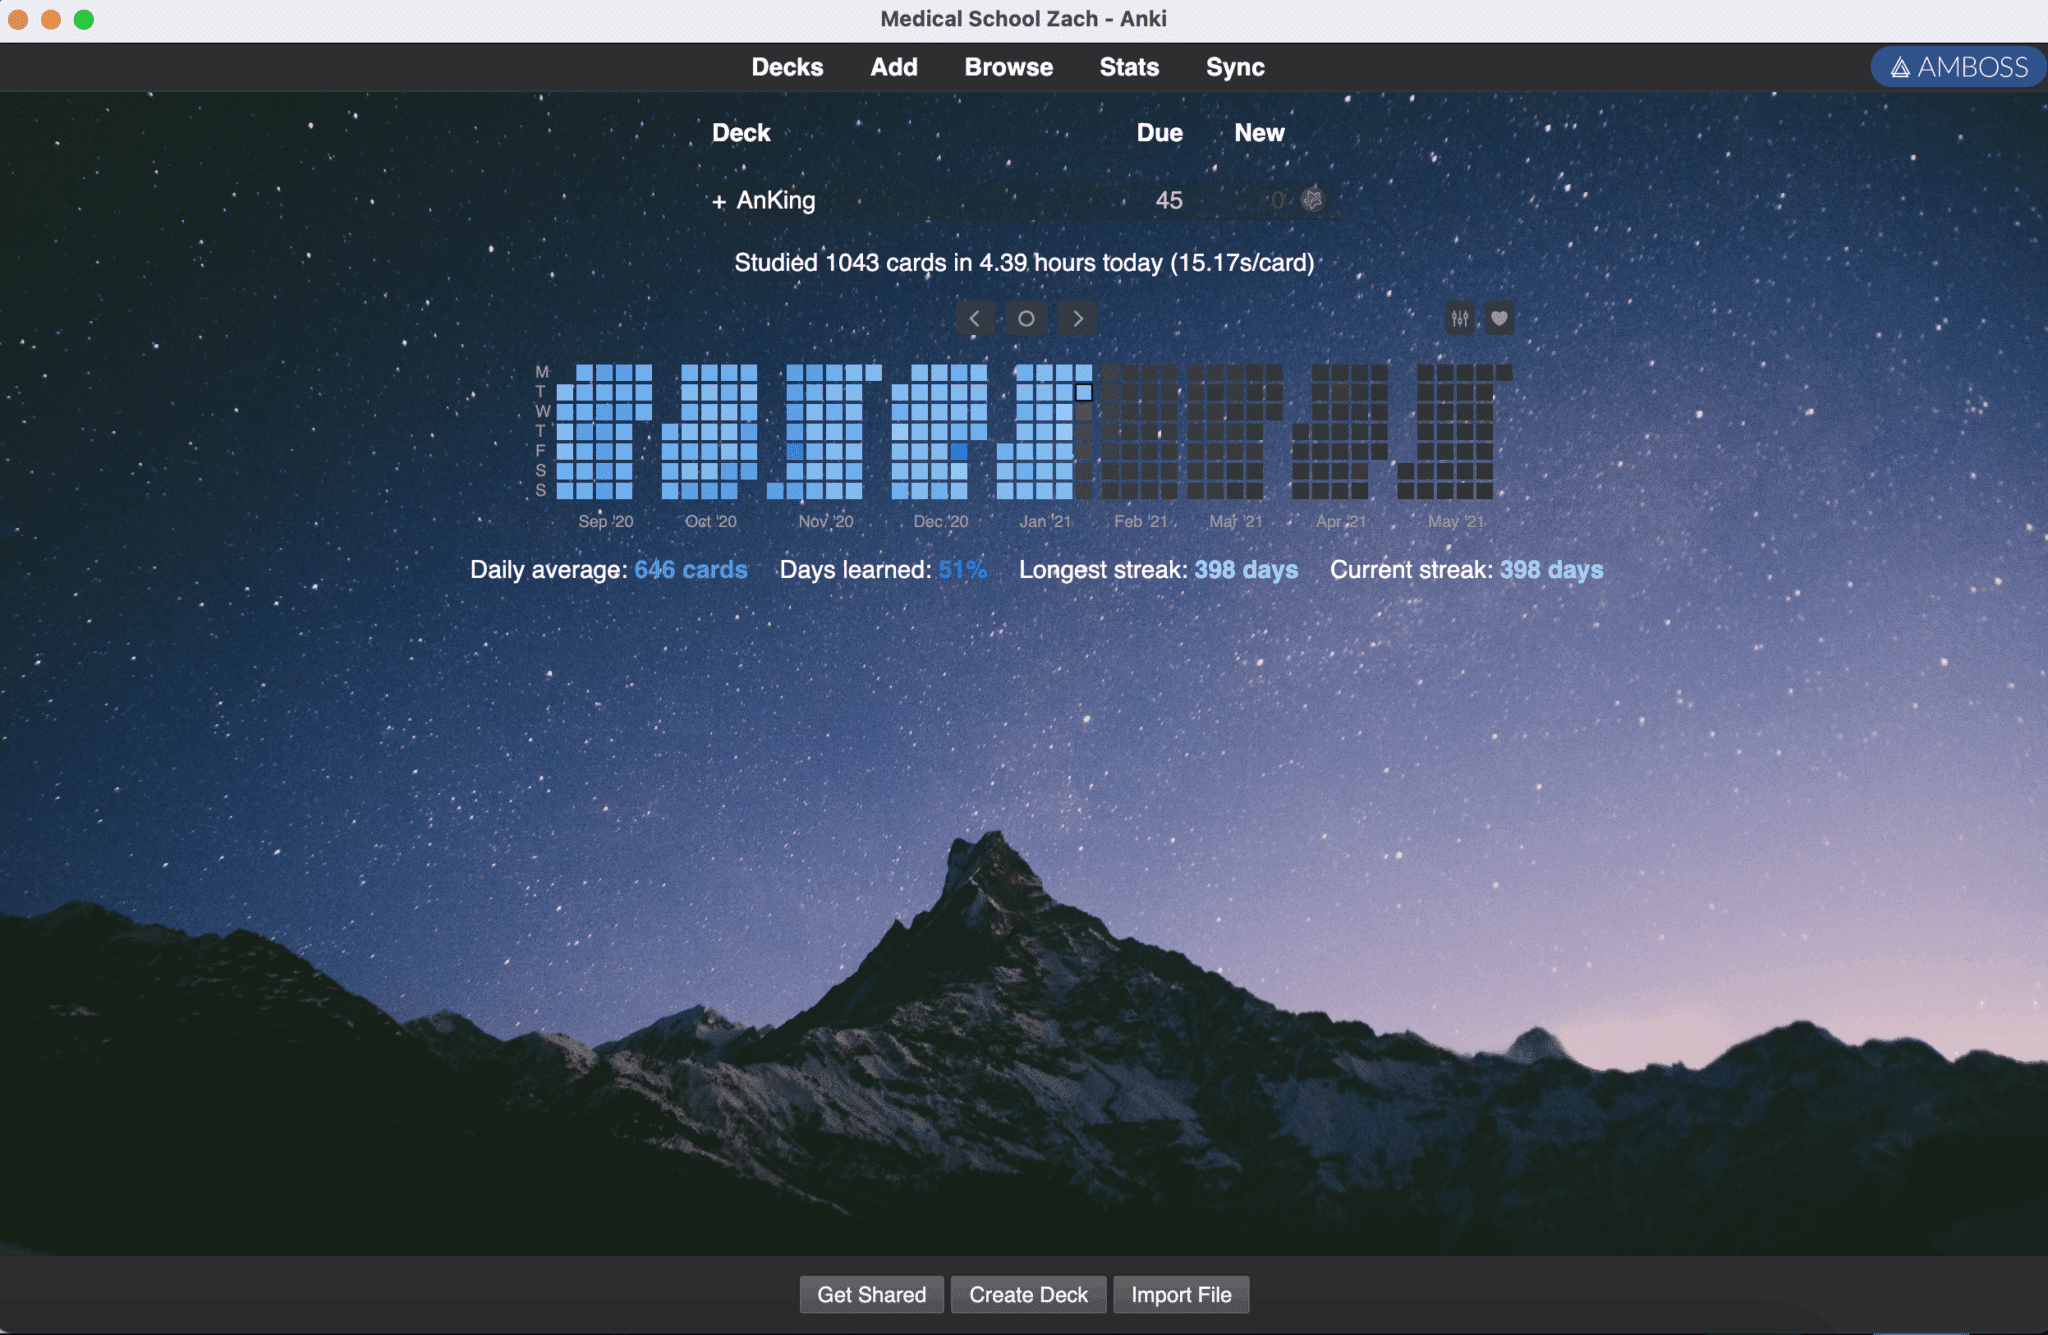Reset the heatmap to today with the circle button
2048x1335 pixels.
coord(1026,319)
